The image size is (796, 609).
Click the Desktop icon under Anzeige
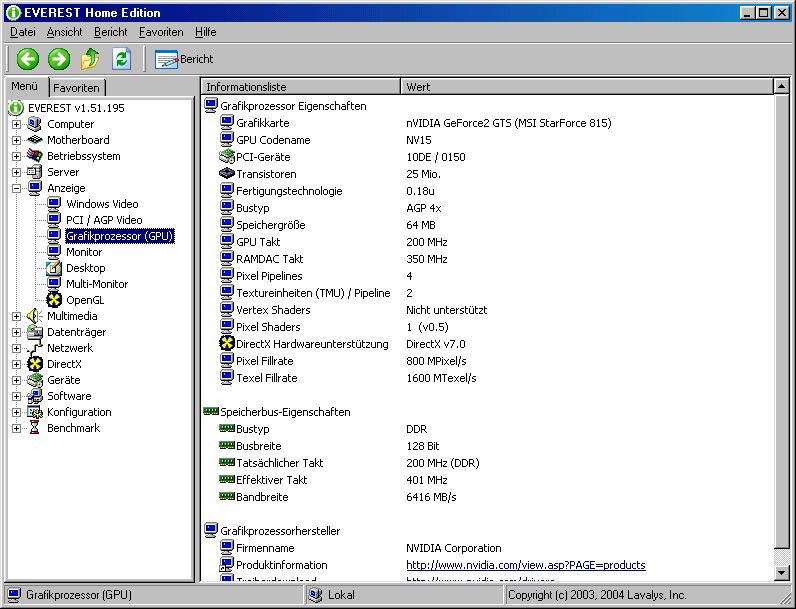pyautogui.click(x=54, y=268)
